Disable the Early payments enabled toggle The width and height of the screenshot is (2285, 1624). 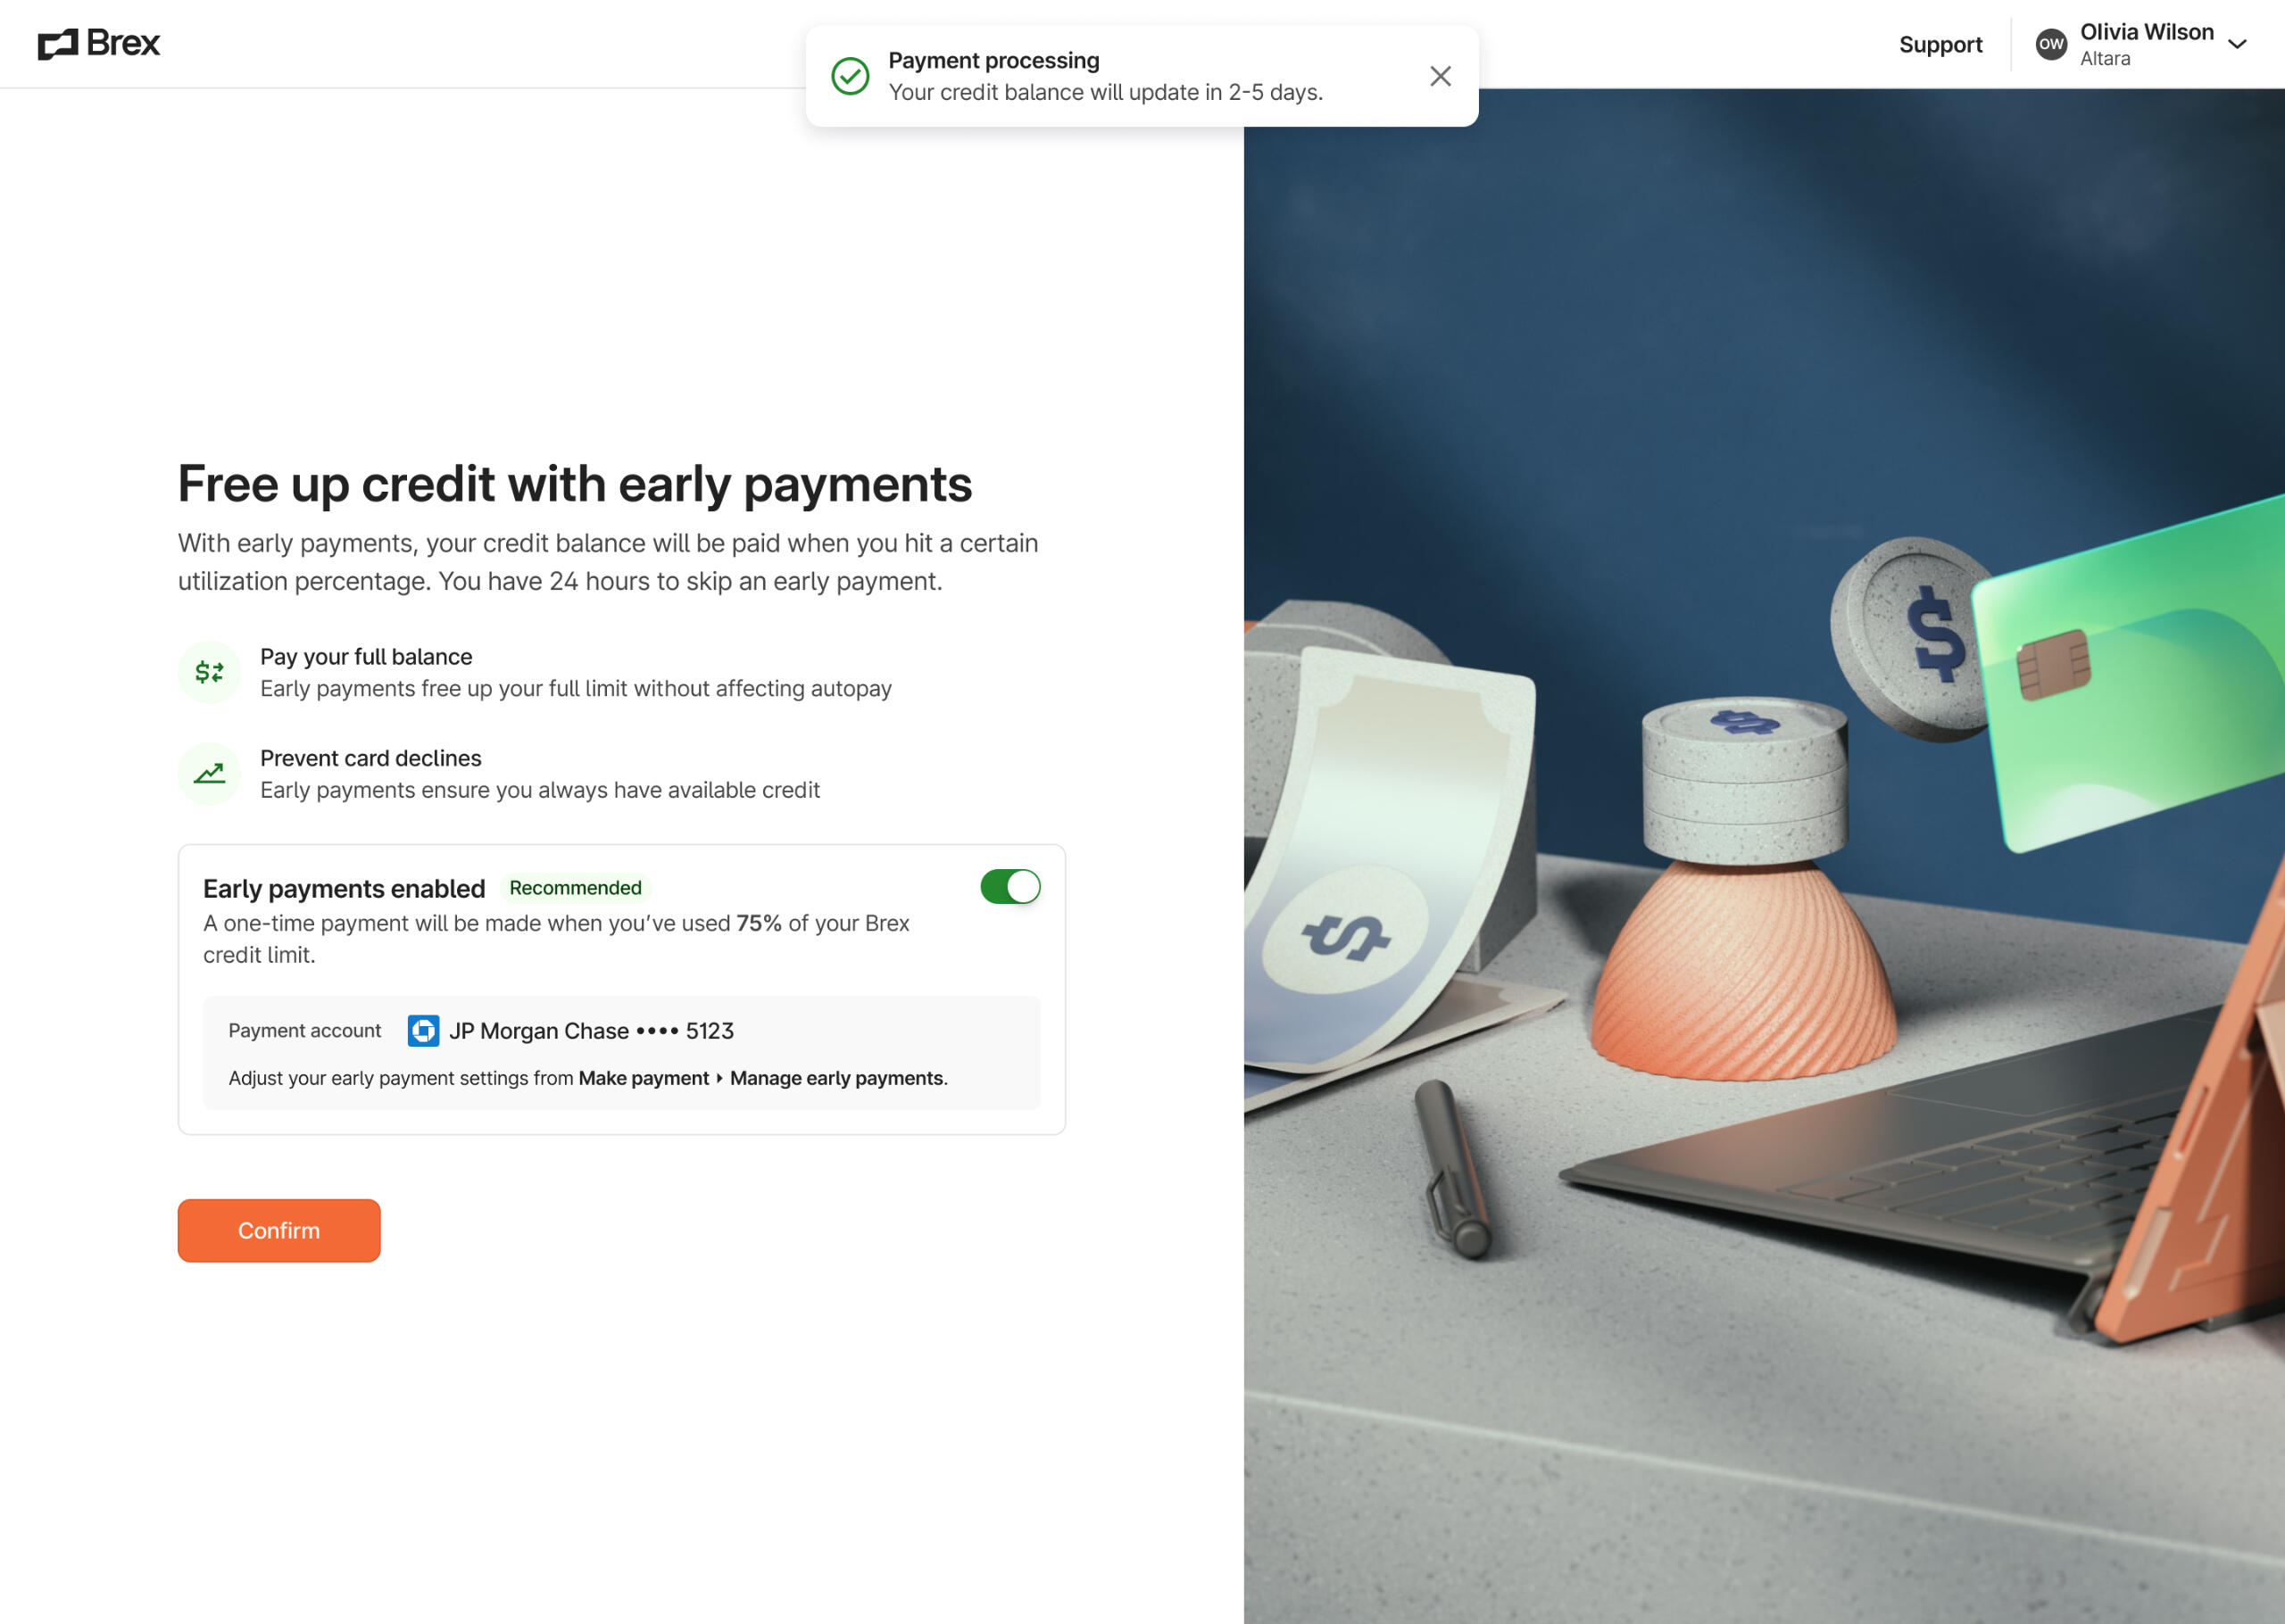[x=1010, y=887]
